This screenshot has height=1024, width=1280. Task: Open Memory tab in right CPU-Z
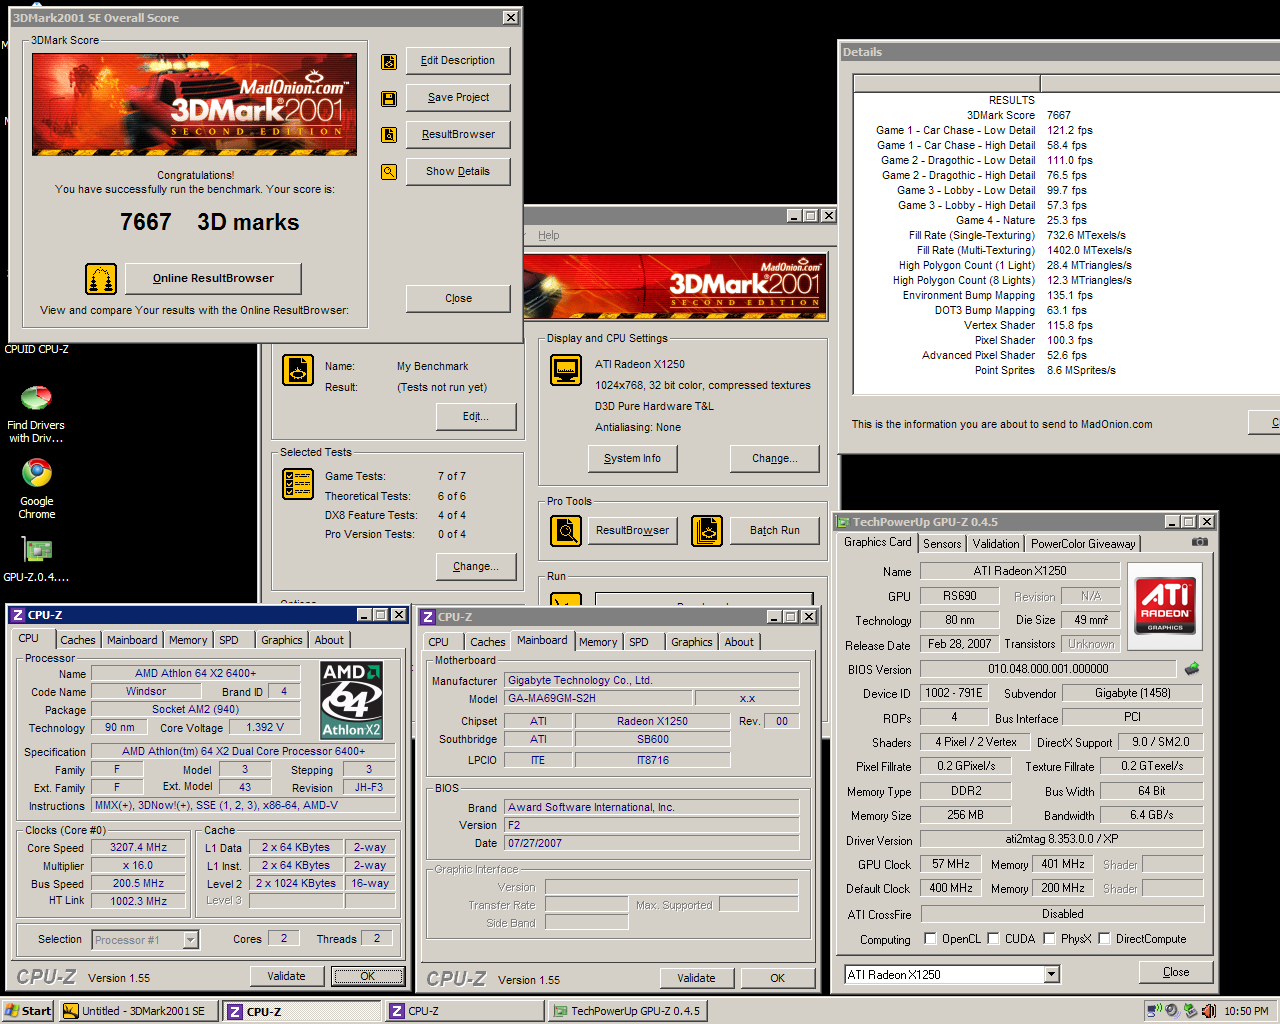[x=597, y=642]
